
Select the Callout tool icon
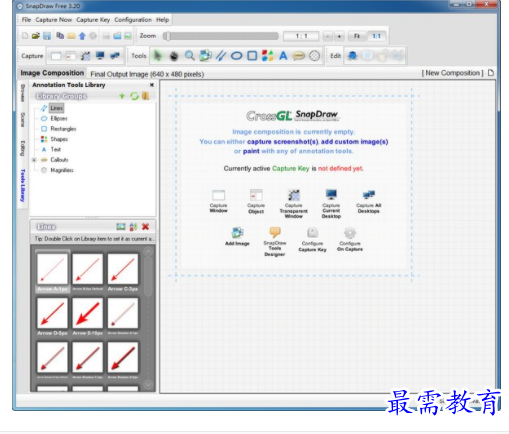299,56
